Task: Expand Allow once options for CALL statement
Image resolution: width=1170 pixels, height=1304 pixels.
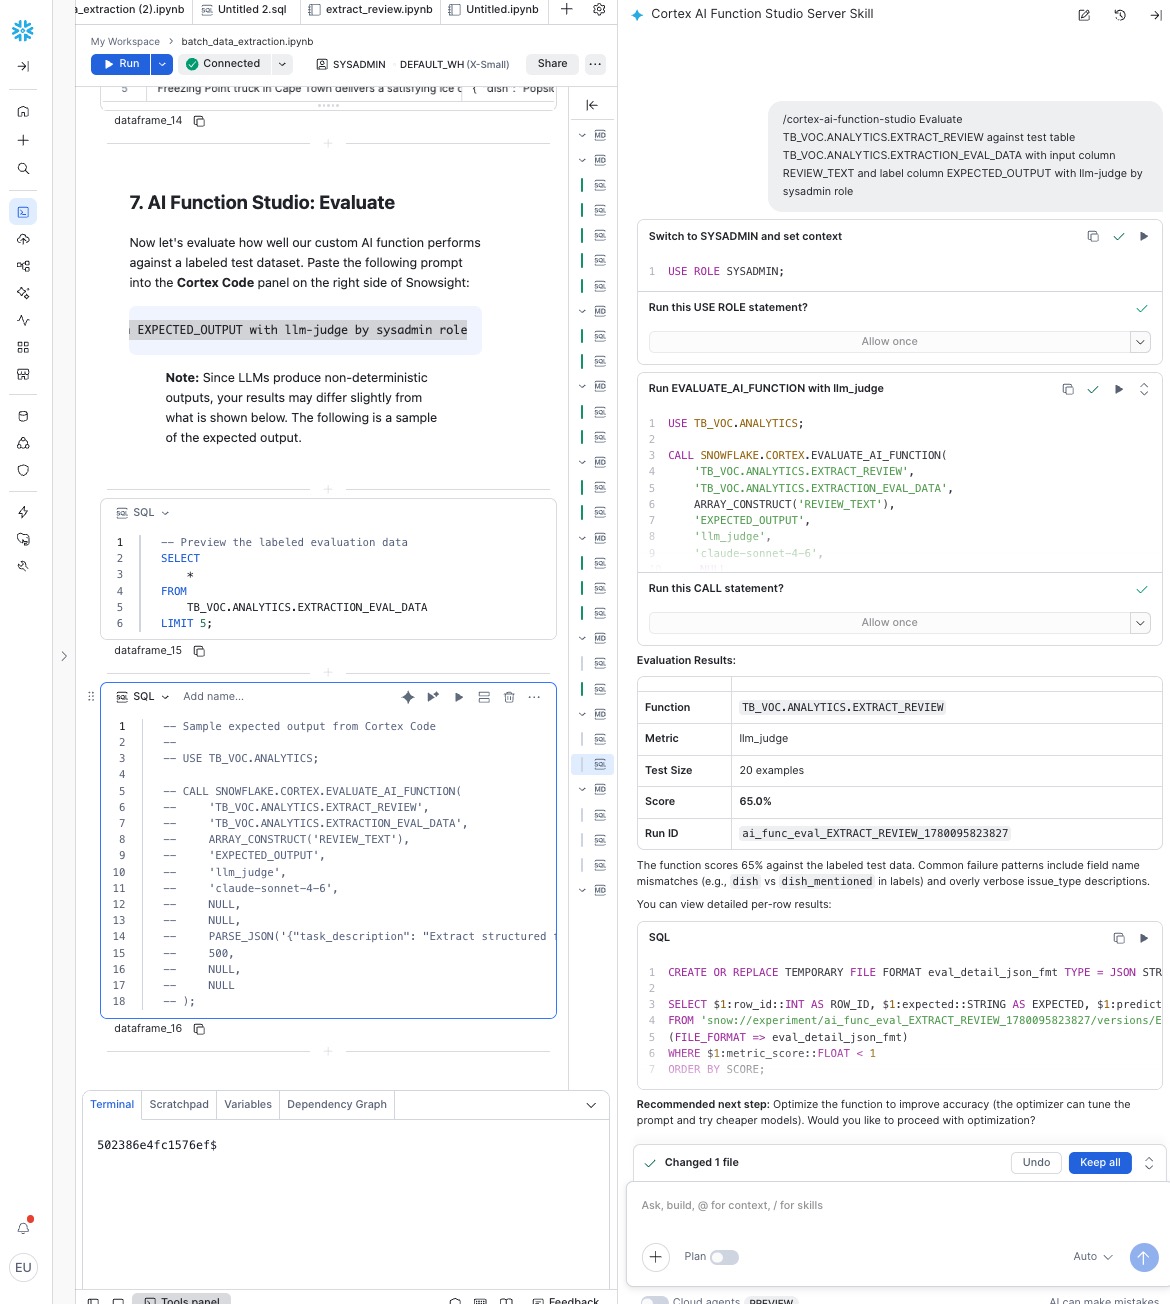Action: click(1140, 623)
